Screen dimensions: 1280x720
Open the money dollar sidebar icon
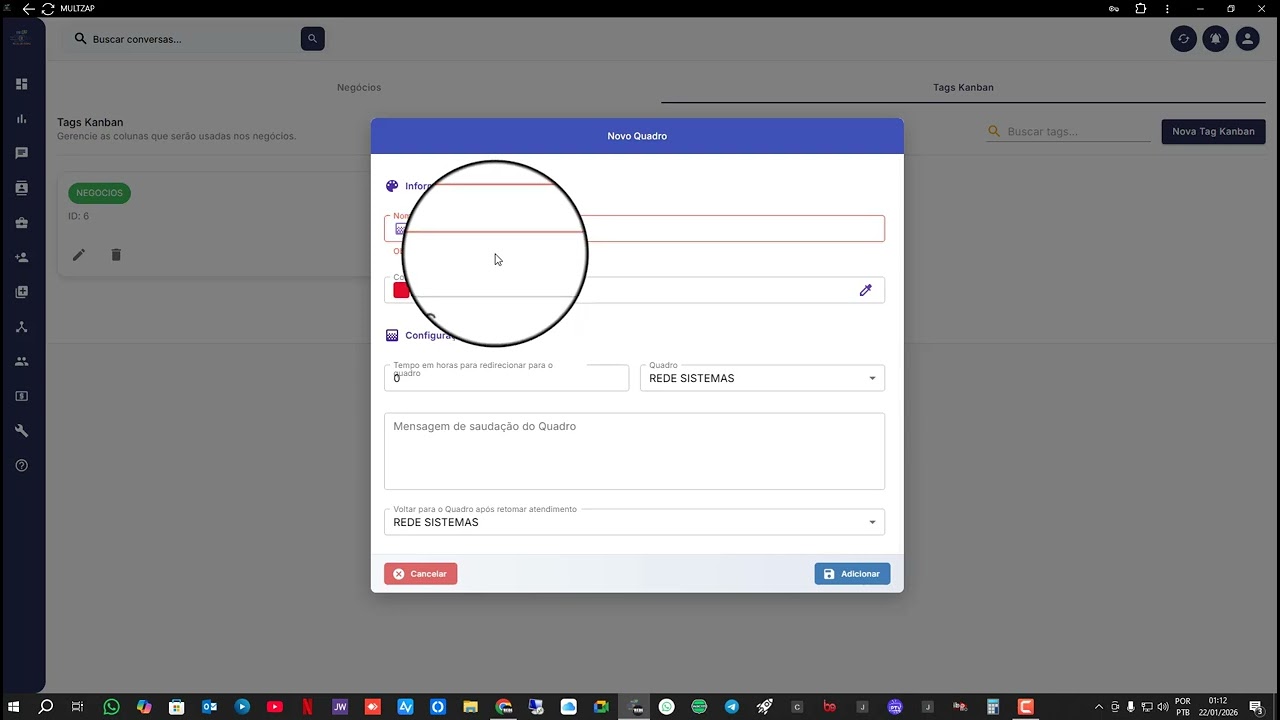(x=21, y=396)
